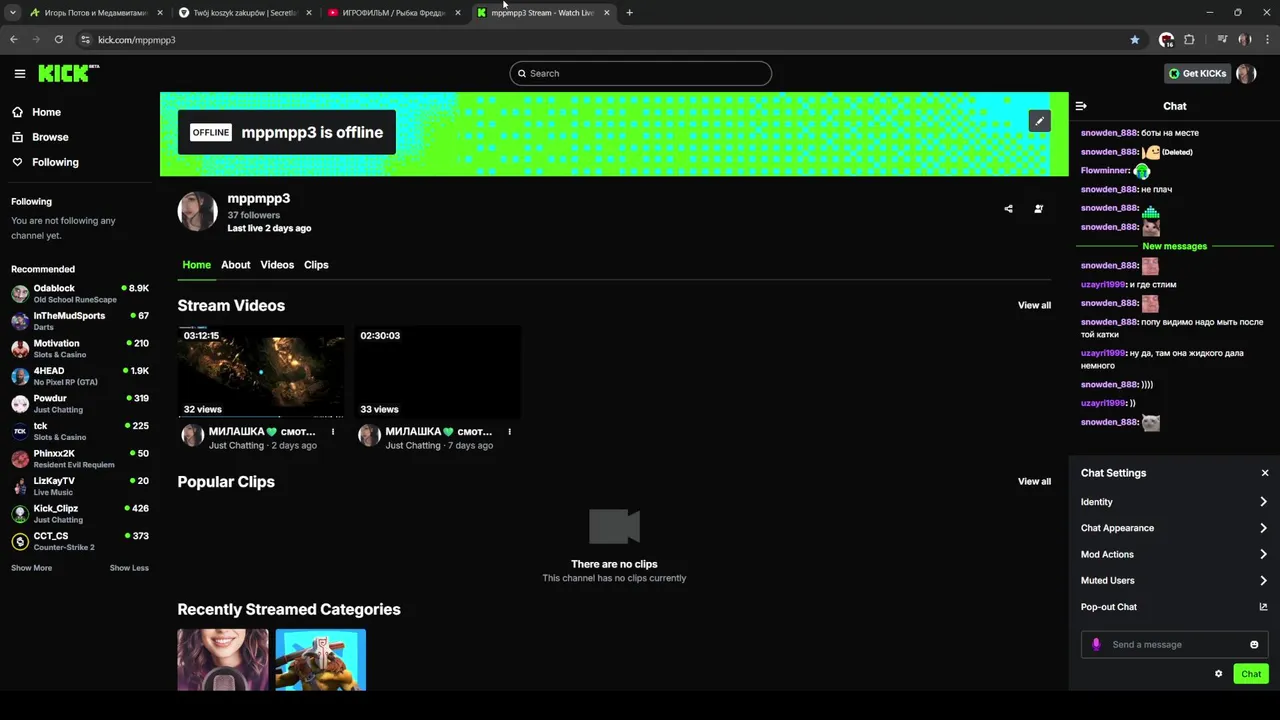
Task: Open Following in the sidebar
Action: point(55,162)
